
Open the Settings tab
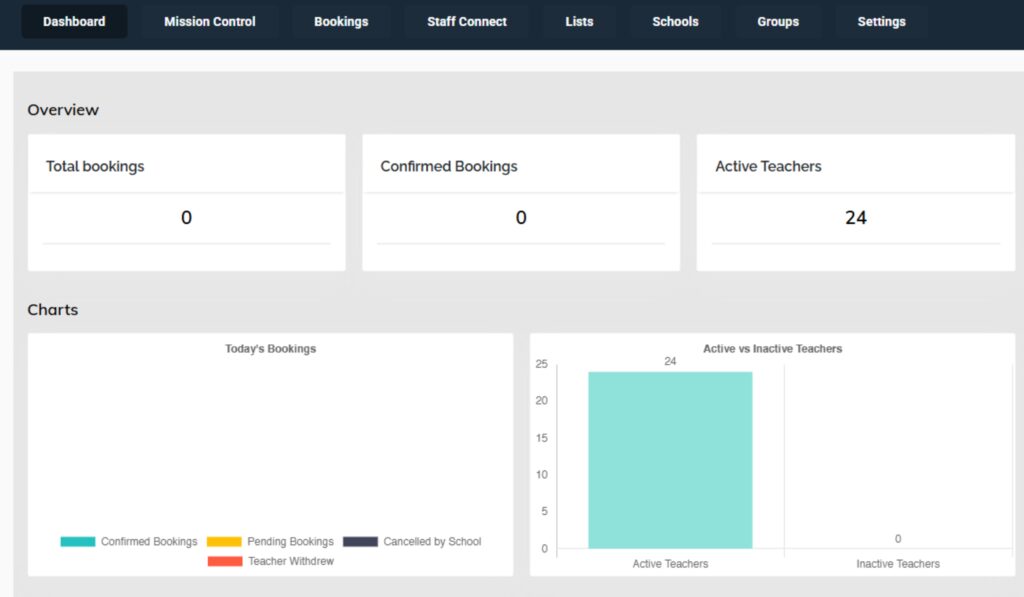tap(881, 21)
